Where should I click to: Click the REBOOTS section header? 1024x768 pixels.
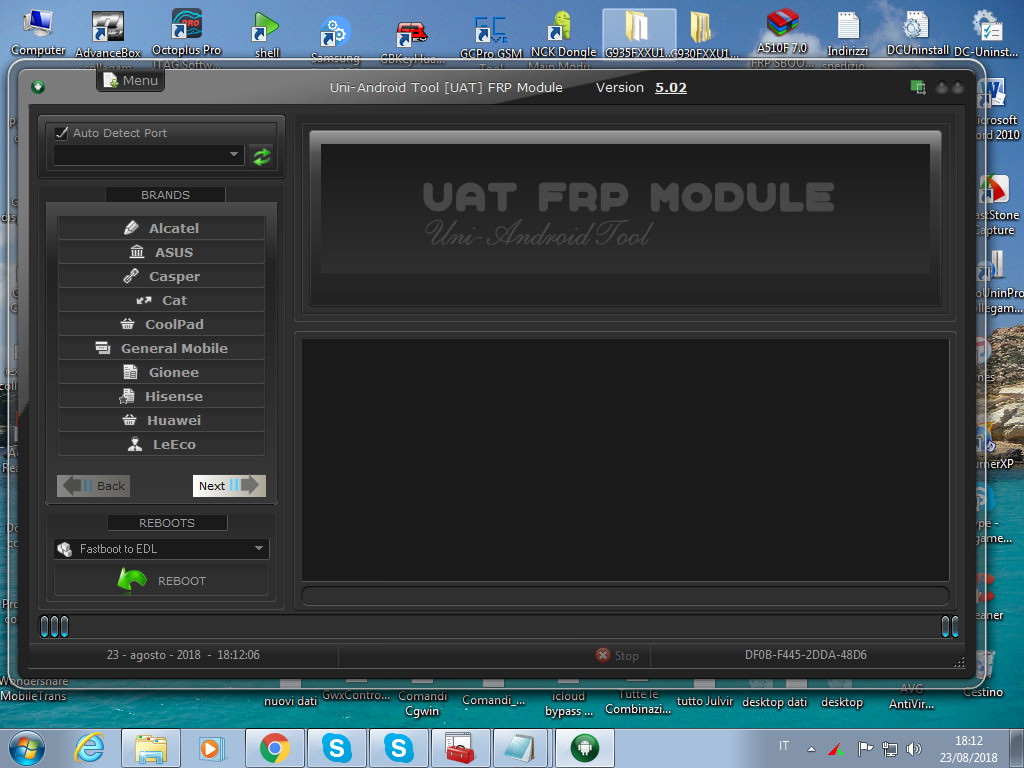(x=167, y=522)
